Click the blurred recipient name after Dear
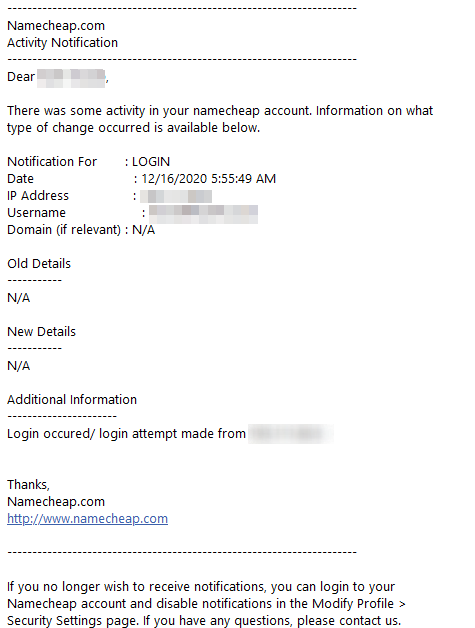475x628 pixels. point(71,78)
